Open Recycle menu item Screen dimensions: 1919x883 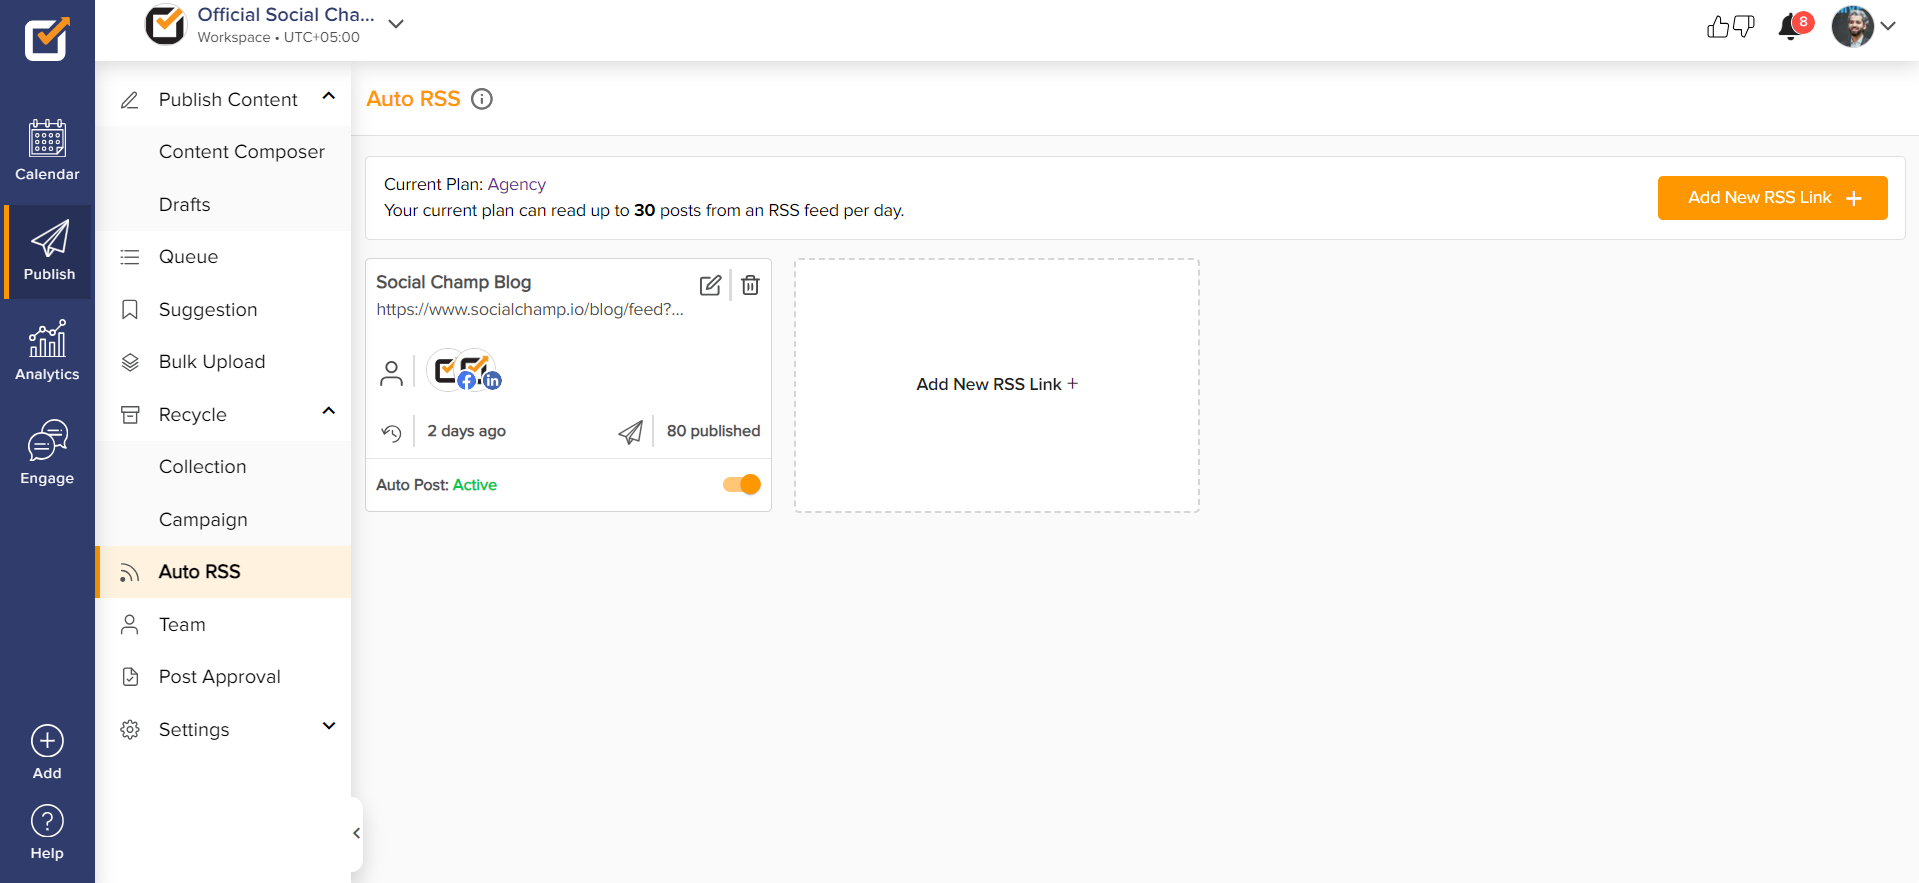tap(224, 414)
